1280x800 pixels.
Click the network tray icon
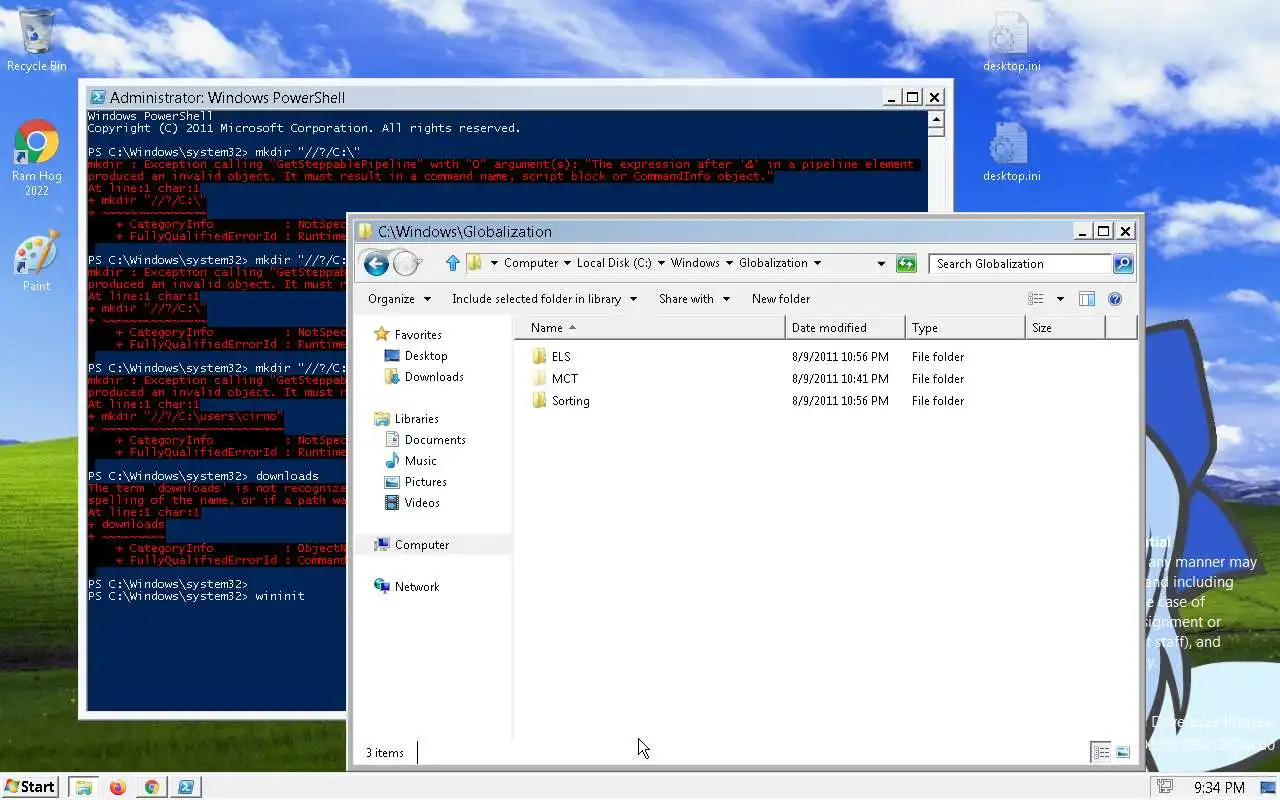click(x=1163, y=787)
